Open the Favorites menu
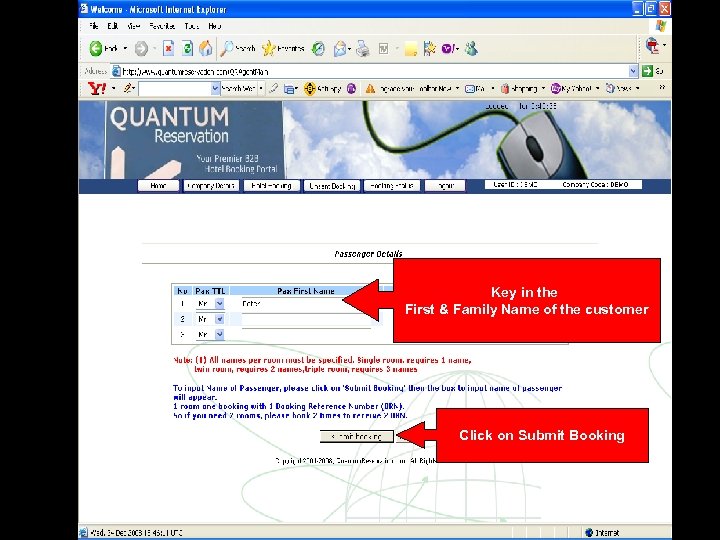 162,26
